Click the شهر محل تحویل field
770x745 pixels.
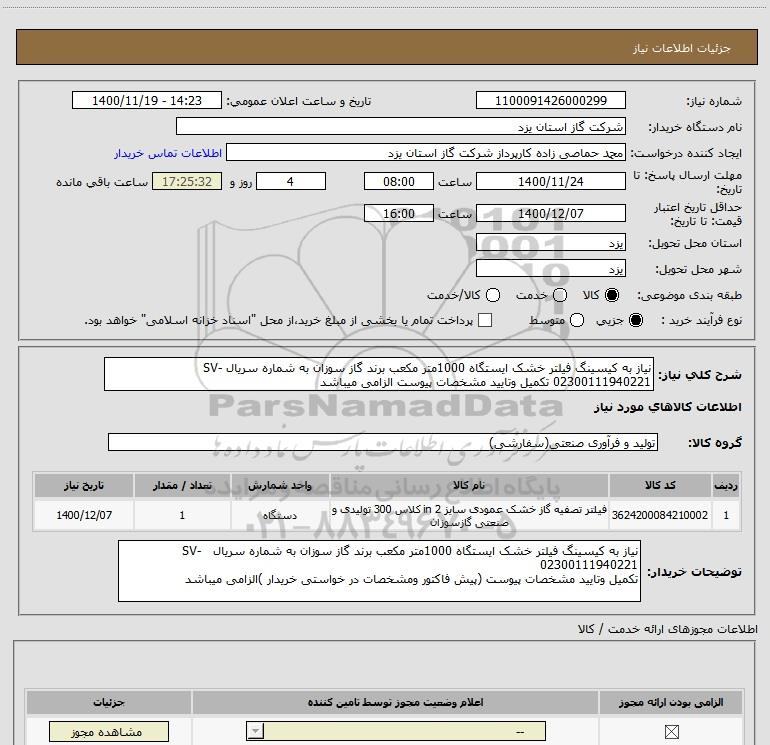(550, 268)
